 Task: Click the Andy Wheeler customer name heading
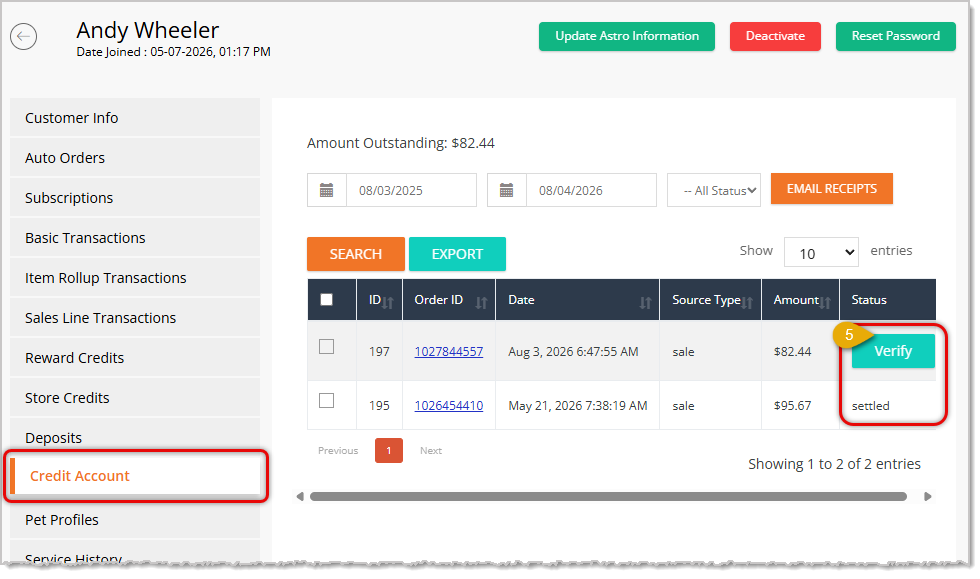tap(148, 30)
